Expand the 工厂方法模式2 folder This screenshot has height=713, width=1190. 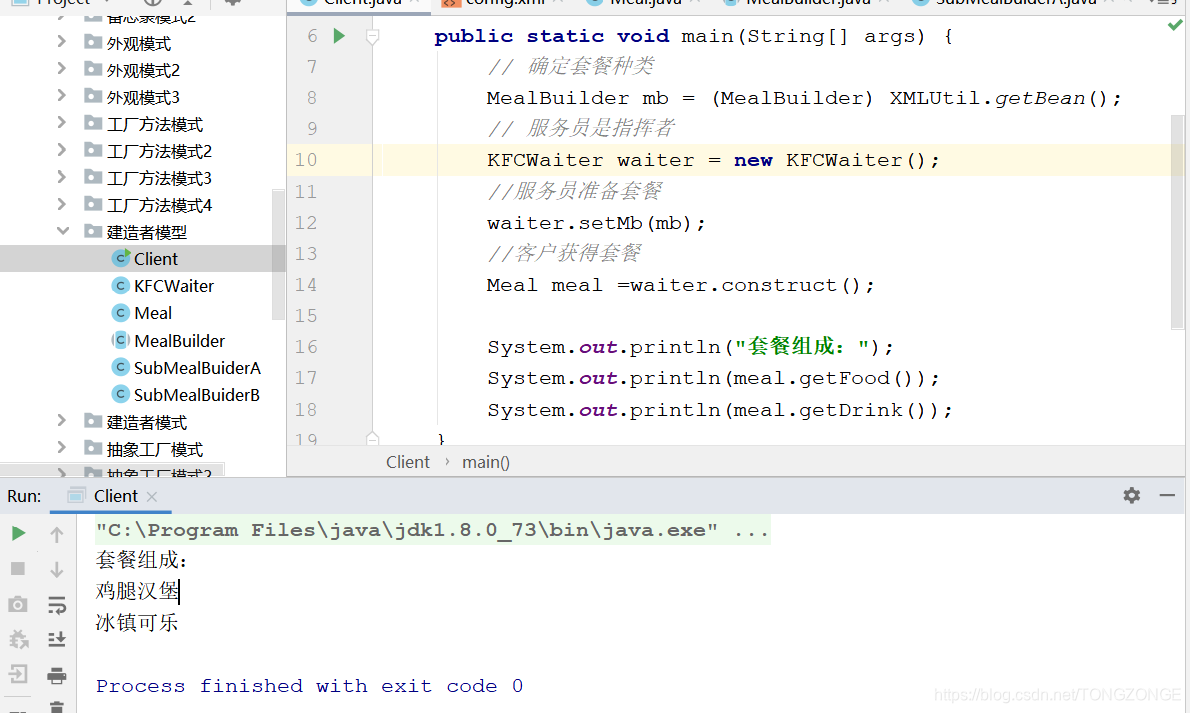62,151
